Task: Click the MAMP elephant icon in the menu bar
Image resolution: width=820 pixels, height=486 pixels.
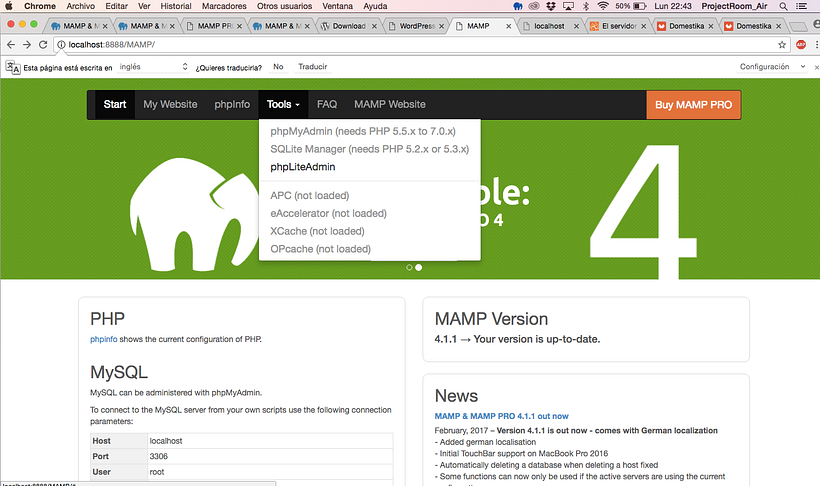Action: click(x=518, y=6)
